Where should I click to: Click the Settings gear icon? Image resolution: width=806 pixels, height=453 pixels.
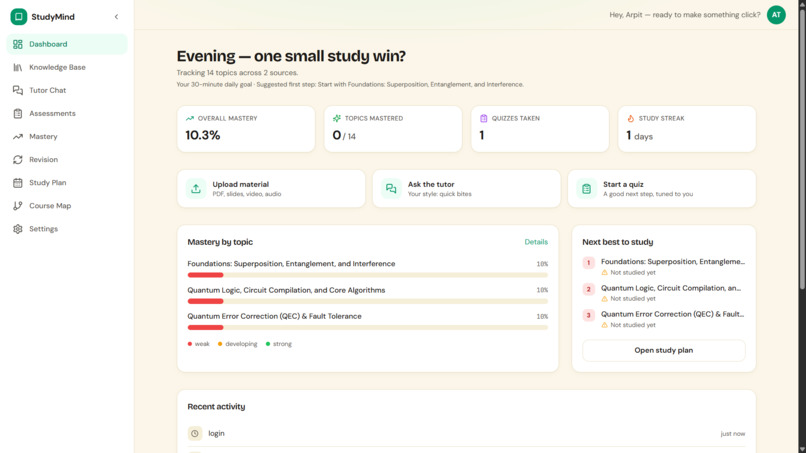pos(18,229)
